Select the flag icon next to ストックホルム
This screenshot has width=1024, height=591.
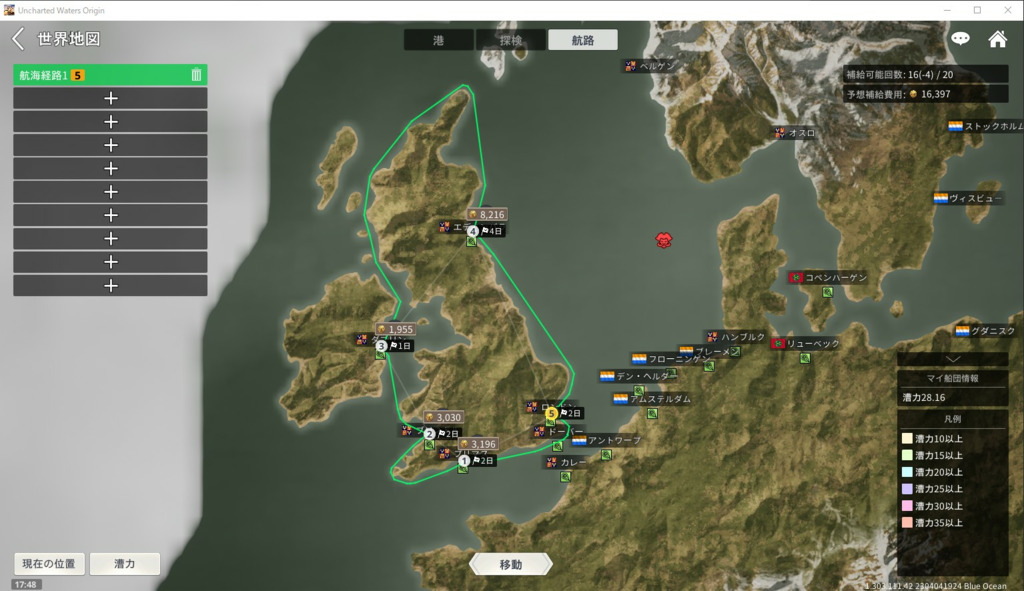pos(955,126)
